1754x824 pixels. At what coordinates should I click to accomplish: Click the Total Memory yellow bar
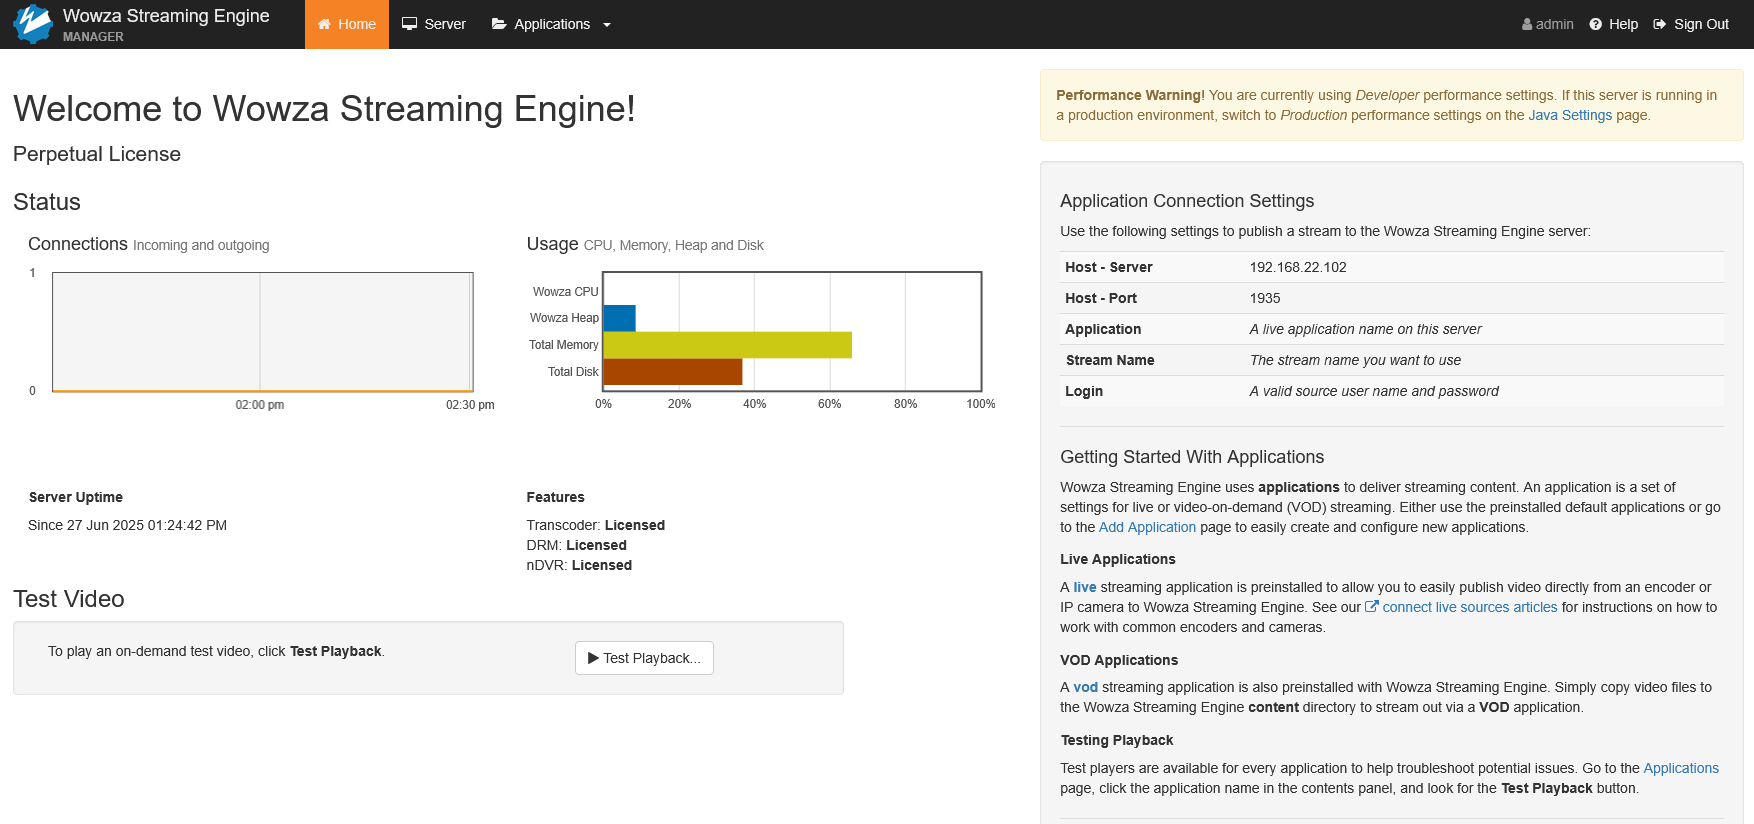pos(728,345)
